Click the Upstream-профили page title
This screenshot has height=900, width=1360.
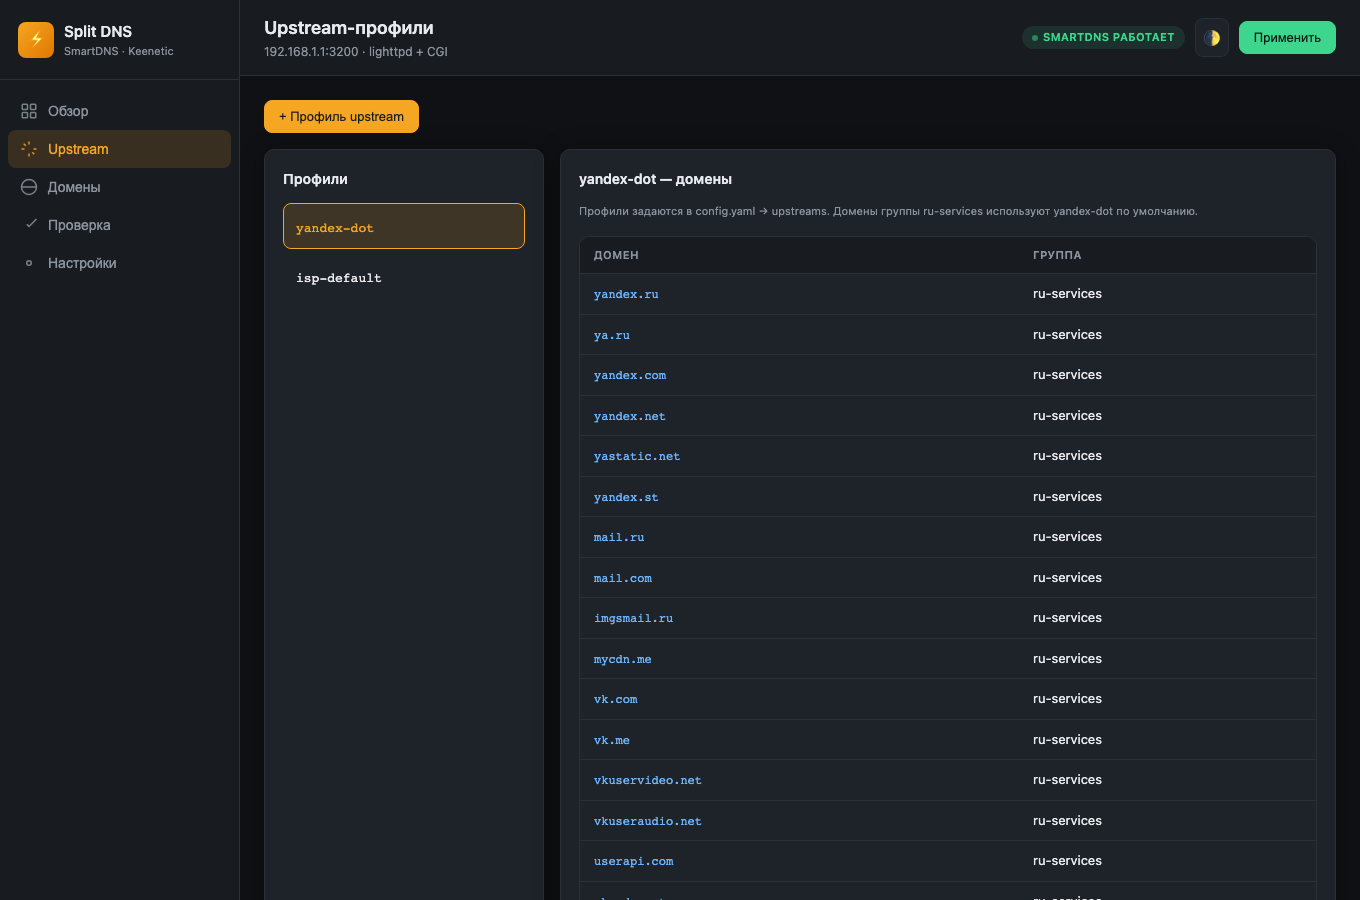[x=349, y=28]
